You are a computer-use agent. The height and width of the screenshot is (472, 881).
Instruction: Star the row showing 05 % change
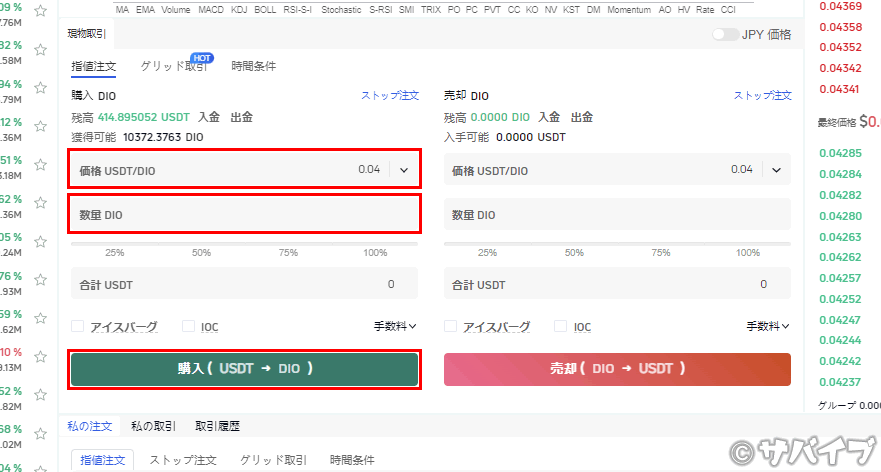click(x=40, y=242)
